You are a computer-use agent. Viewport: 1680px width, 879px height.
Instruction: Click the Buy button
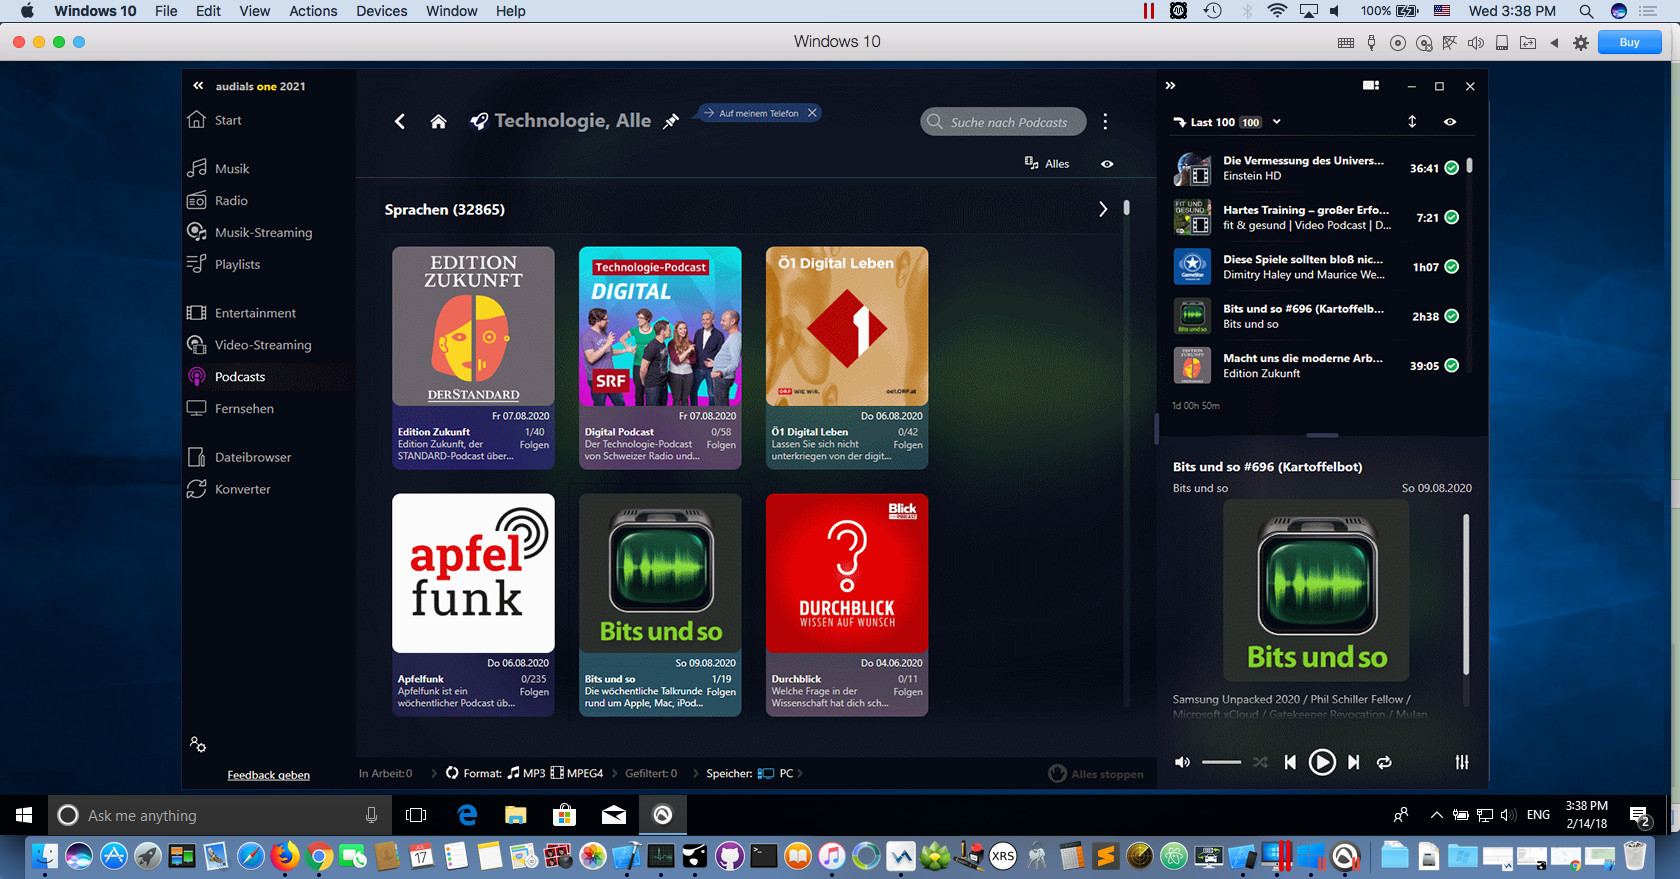coord(1629,42)
